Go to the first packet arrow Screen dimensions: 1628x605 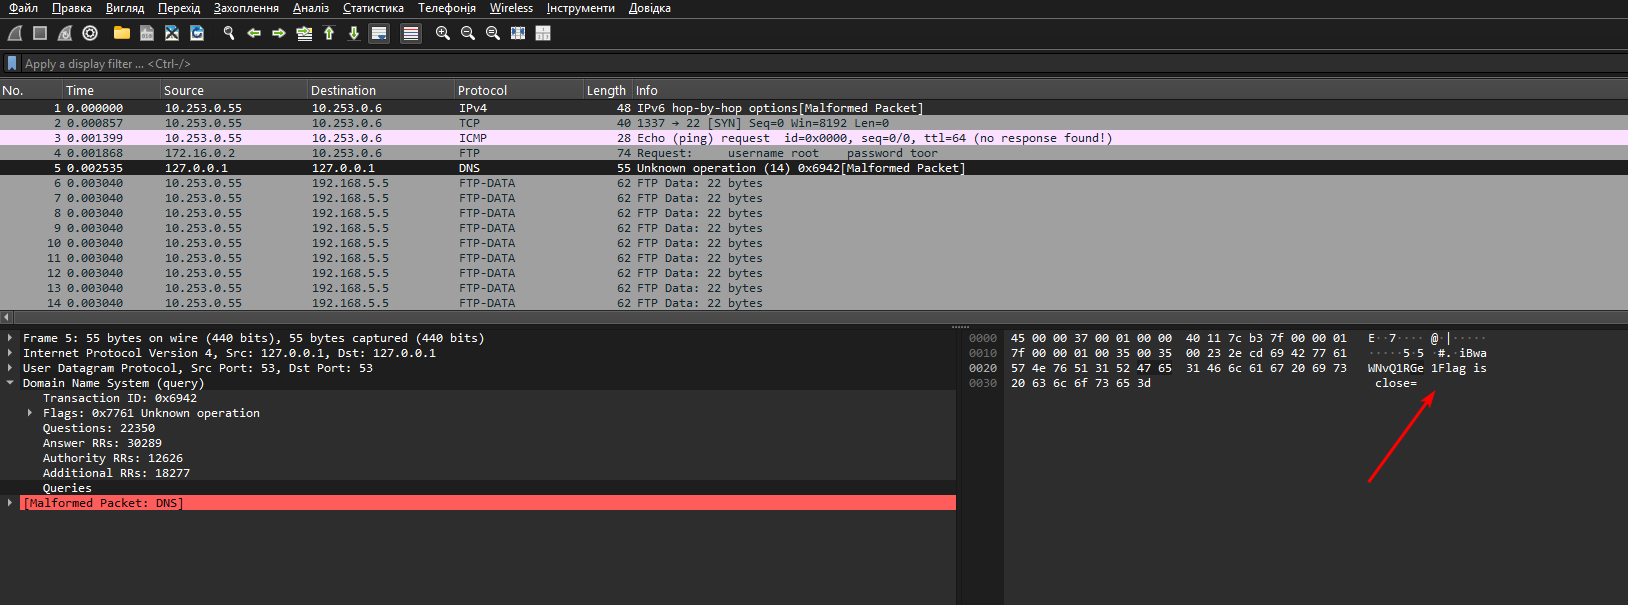pyautogui.click(x=329, y=33)
